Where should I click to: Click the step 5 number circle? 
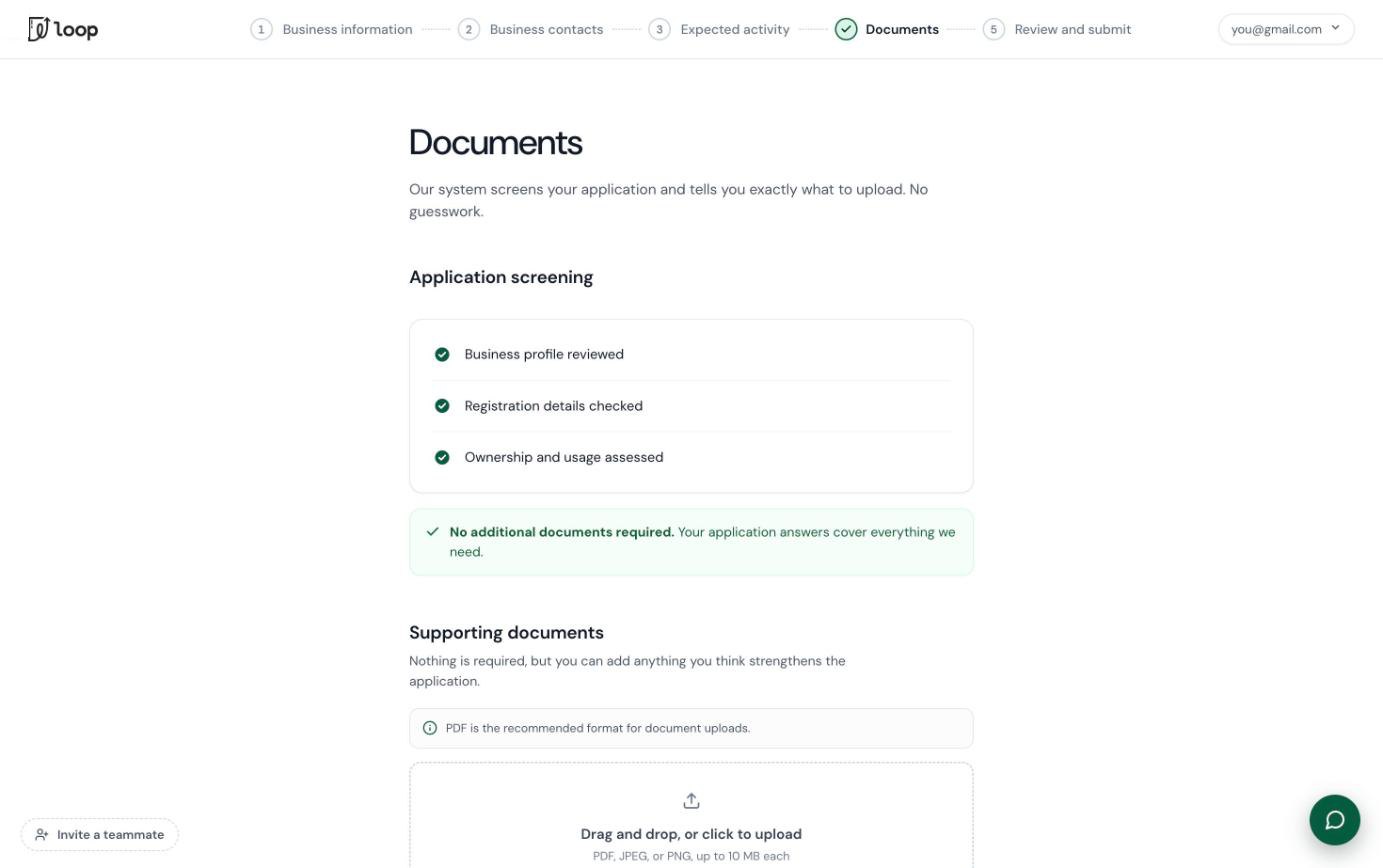coord(994,29)
